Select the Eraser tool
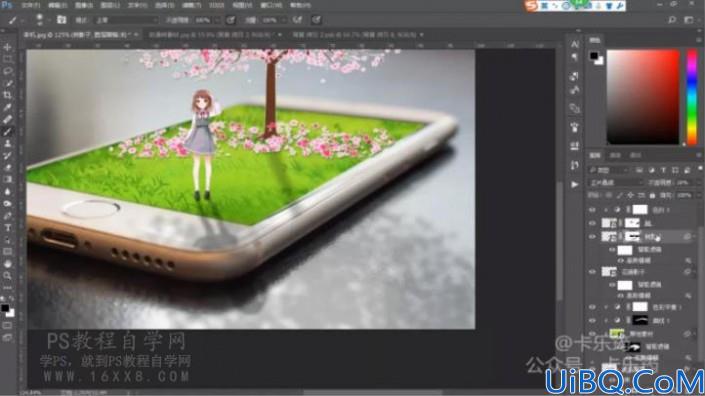This screenshot has height=396, width=705. pyautogui.click(x=8, y=168)
